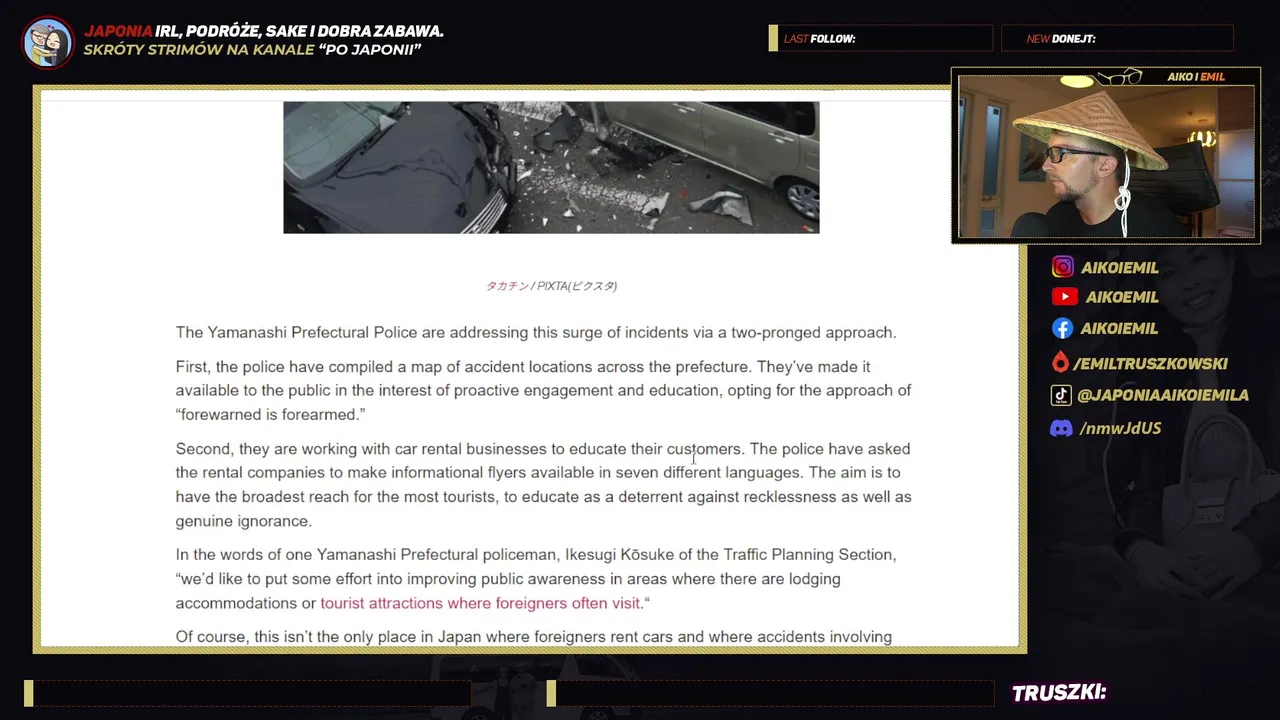Viewport: 1280px width, 720px height.
Task: Click the 'JAPONIA IRL, PODRÓŻE, SAKE' title text
Action: tap(264, 31)
